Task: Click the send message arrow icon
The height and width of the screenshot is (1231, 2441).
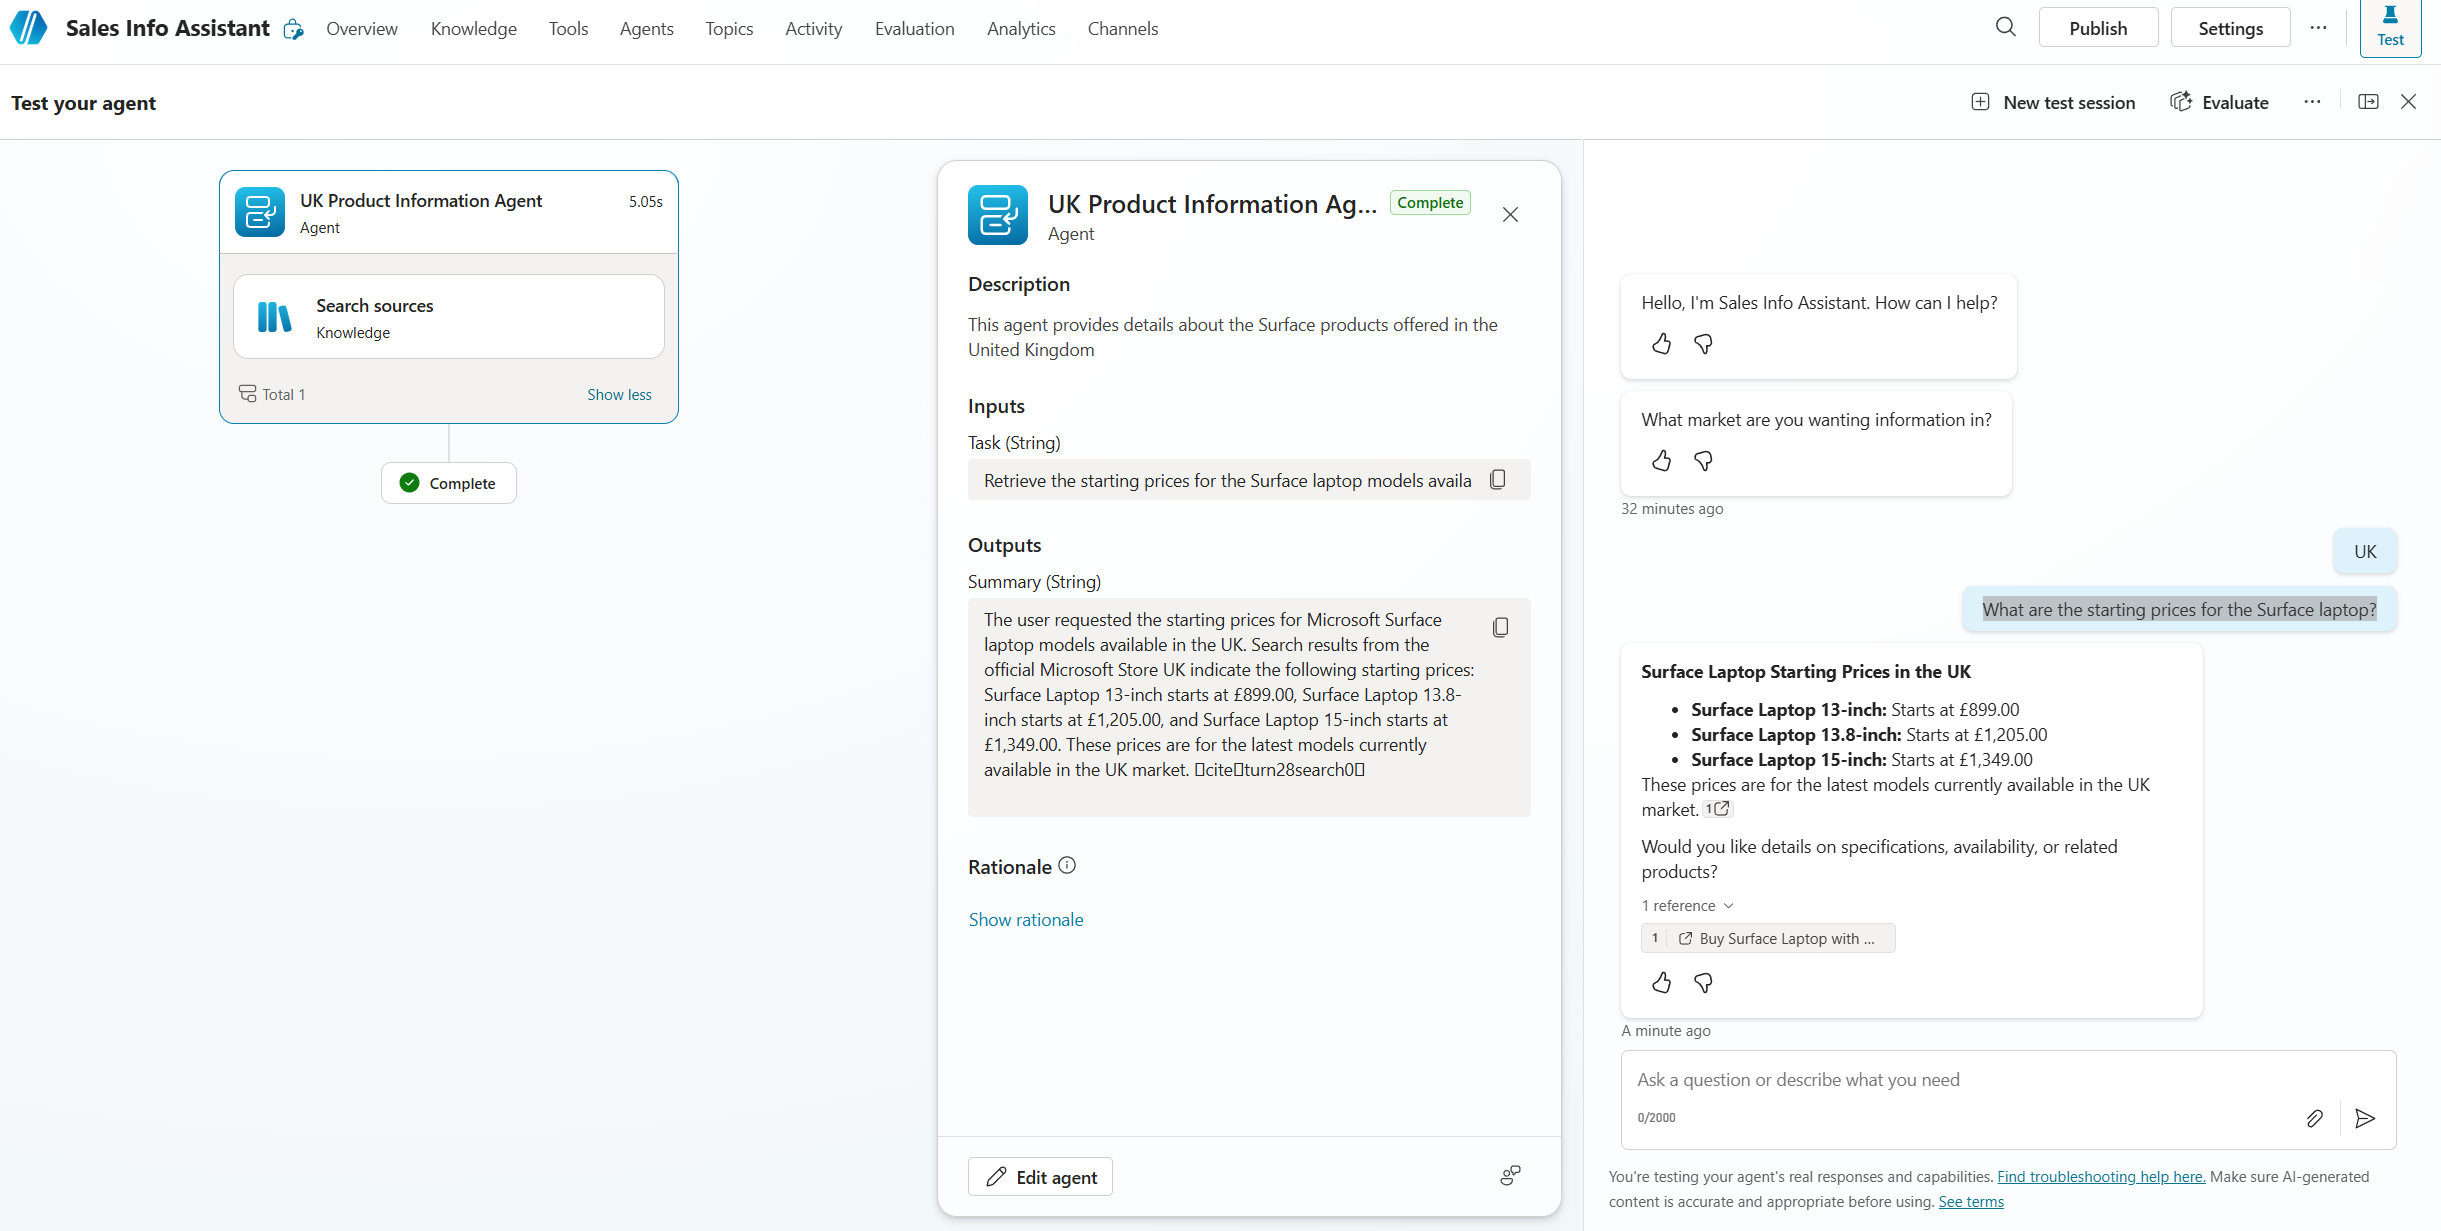Action: (2364, 1118)
